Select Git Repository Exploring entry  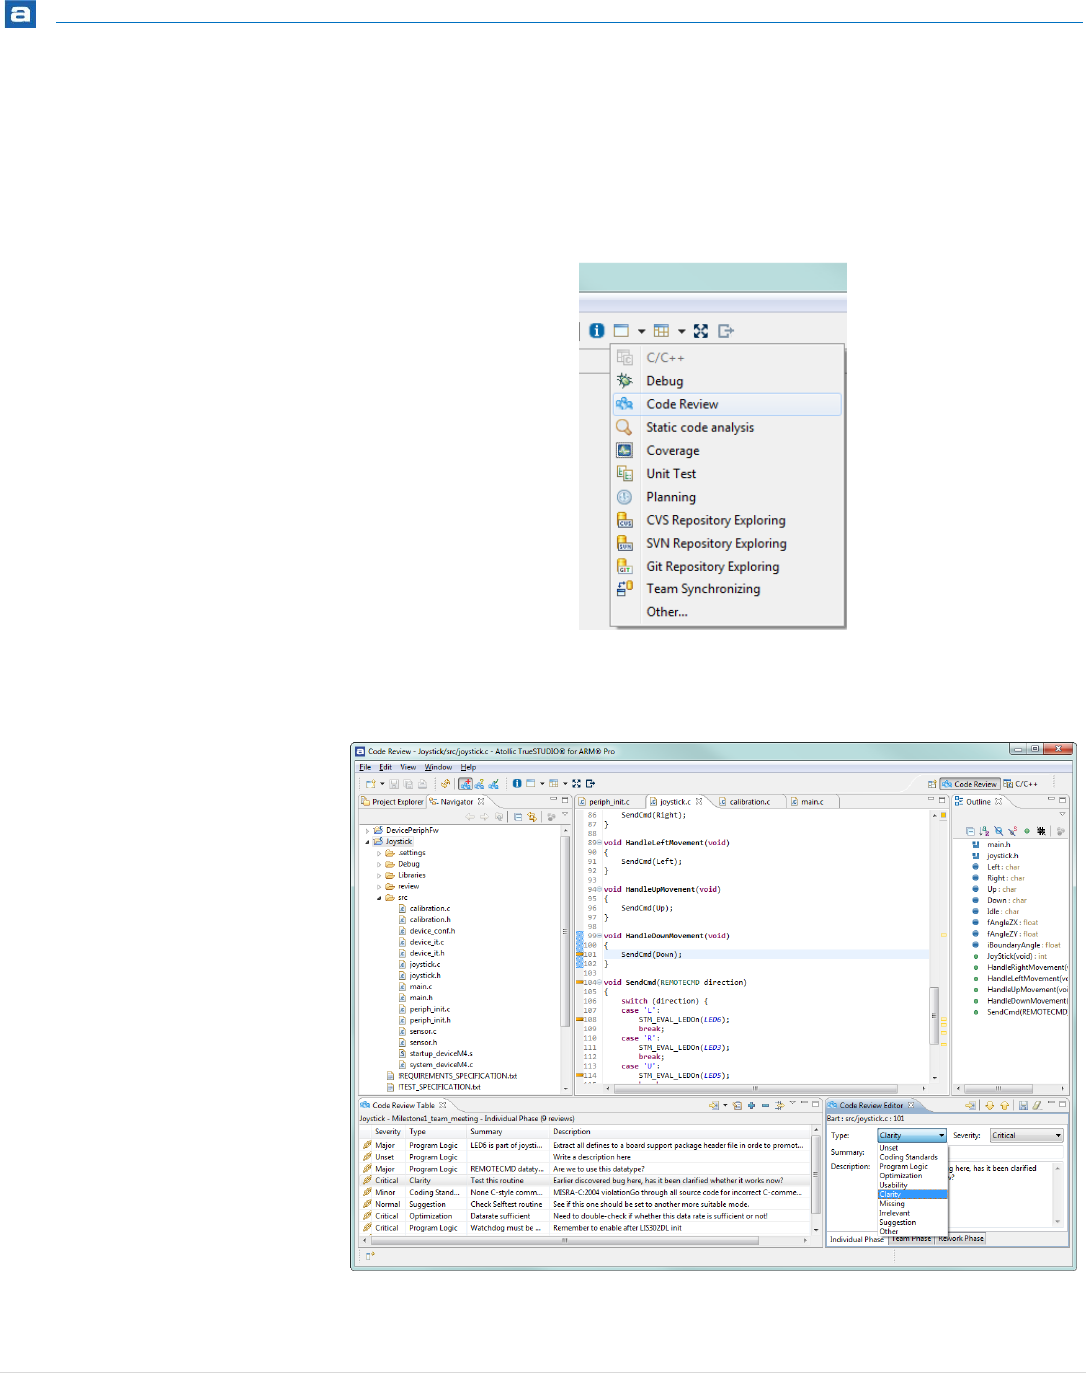727,566
